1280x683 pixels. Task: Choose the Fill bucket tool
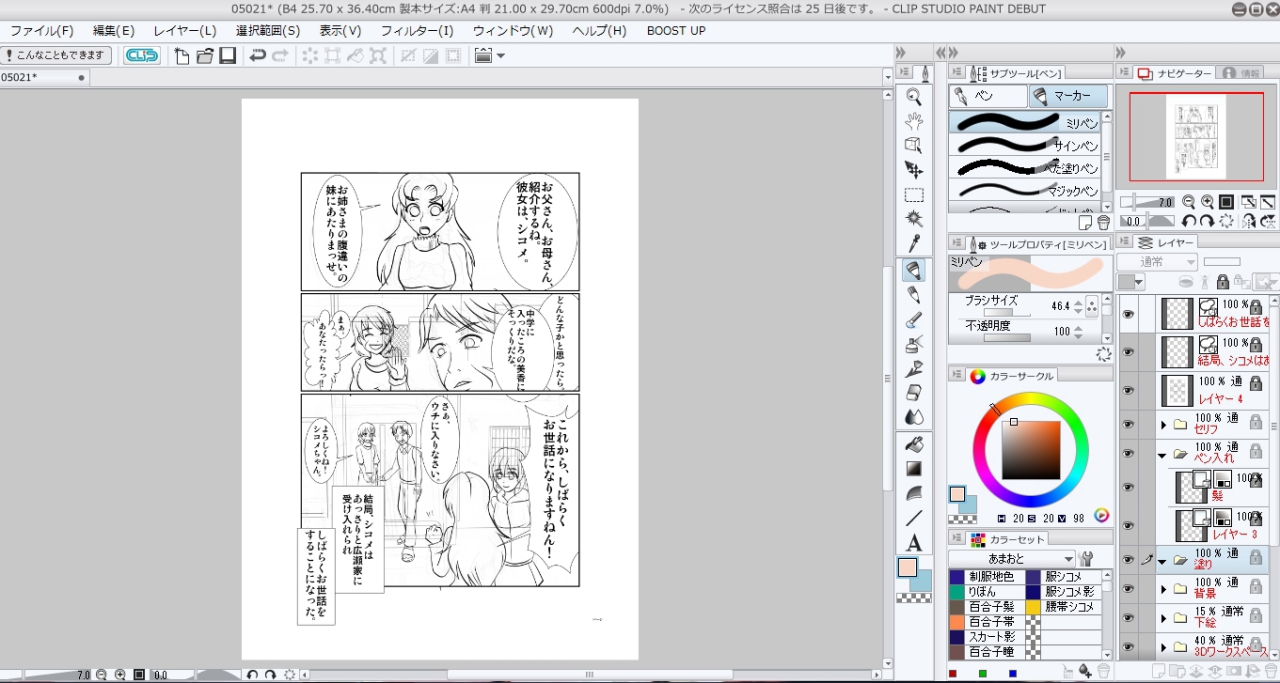click(913, 443)
